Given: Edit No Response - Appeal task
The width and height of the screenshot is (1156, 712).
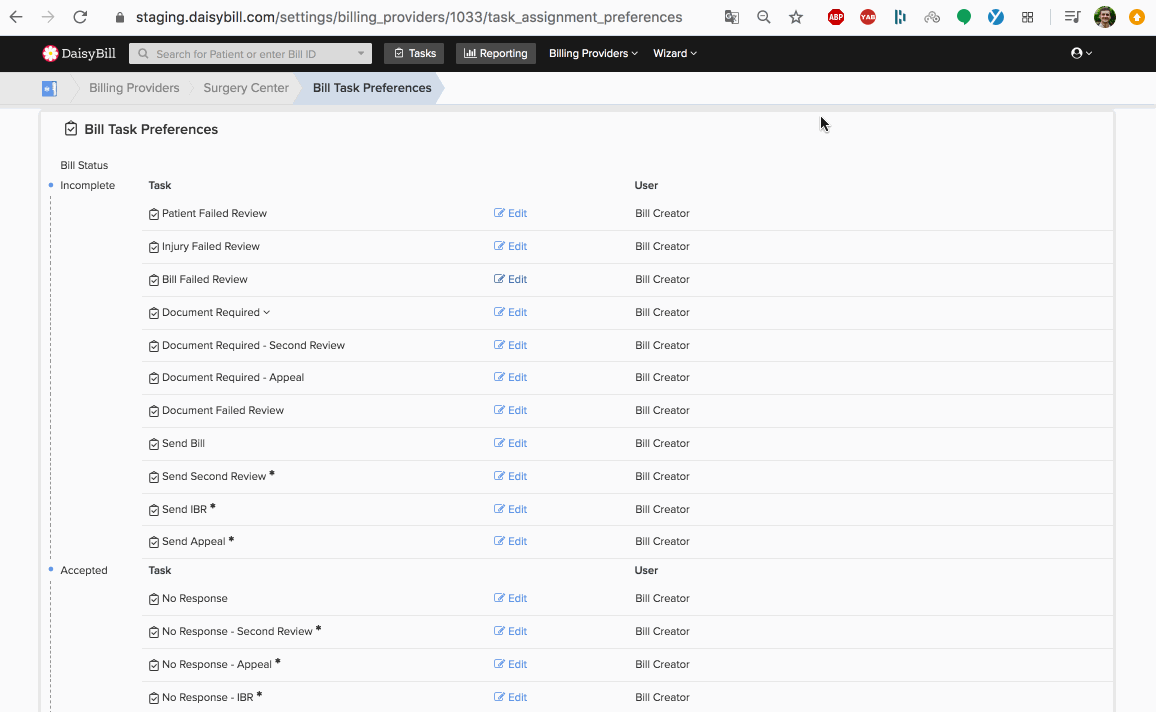Looking at the screenshot, I should pyautogui.click(x=510, y=664).
